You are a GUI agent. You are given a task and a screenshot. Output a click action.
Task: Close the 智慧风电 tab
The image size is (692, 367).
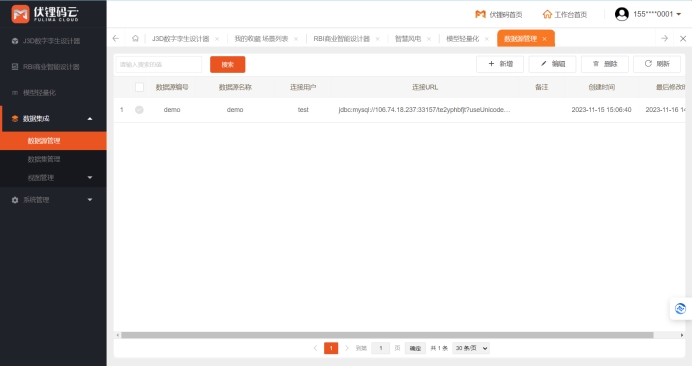coord(429,39)
